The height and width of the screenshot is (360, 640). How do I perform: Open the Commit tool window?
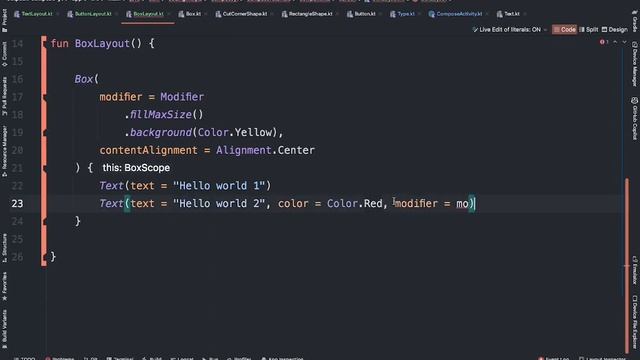point(4,54)
